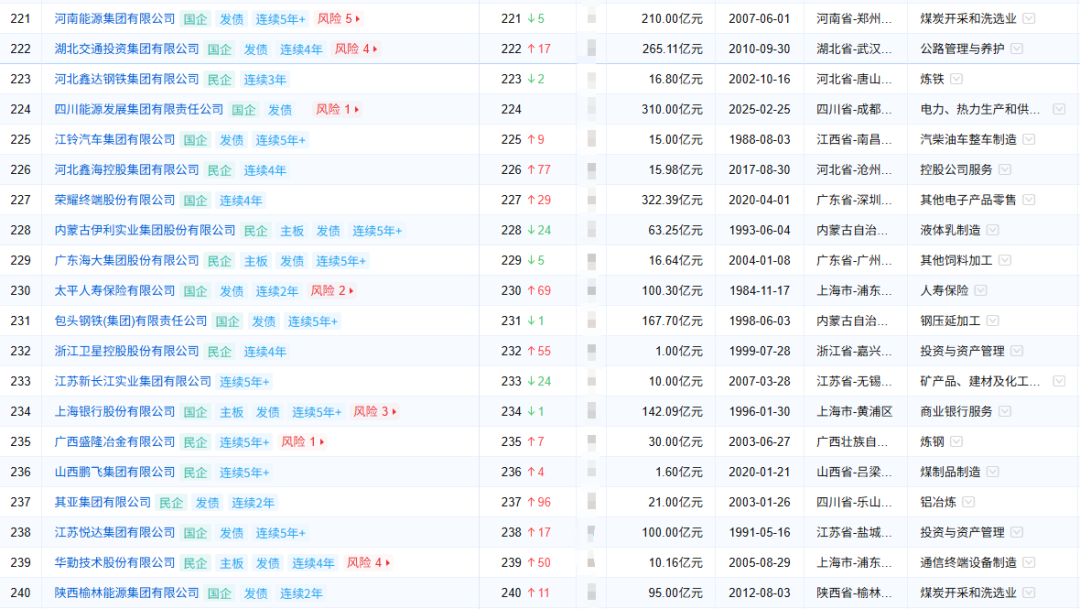Open industry dropdown beside 公路管理与养护
Viewport: 1080px width, 609px height.
pos(1017,49)
